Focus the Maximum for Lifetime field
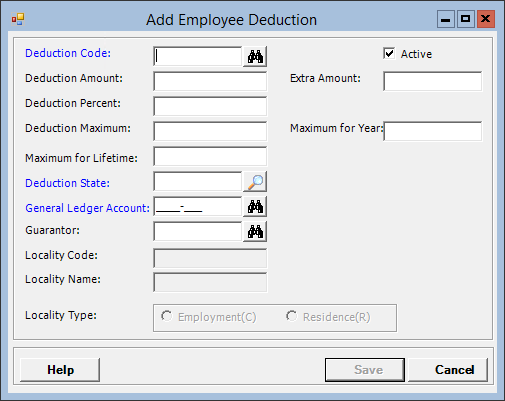The width and height of the screenshot is (505, 401). [210, 156]
